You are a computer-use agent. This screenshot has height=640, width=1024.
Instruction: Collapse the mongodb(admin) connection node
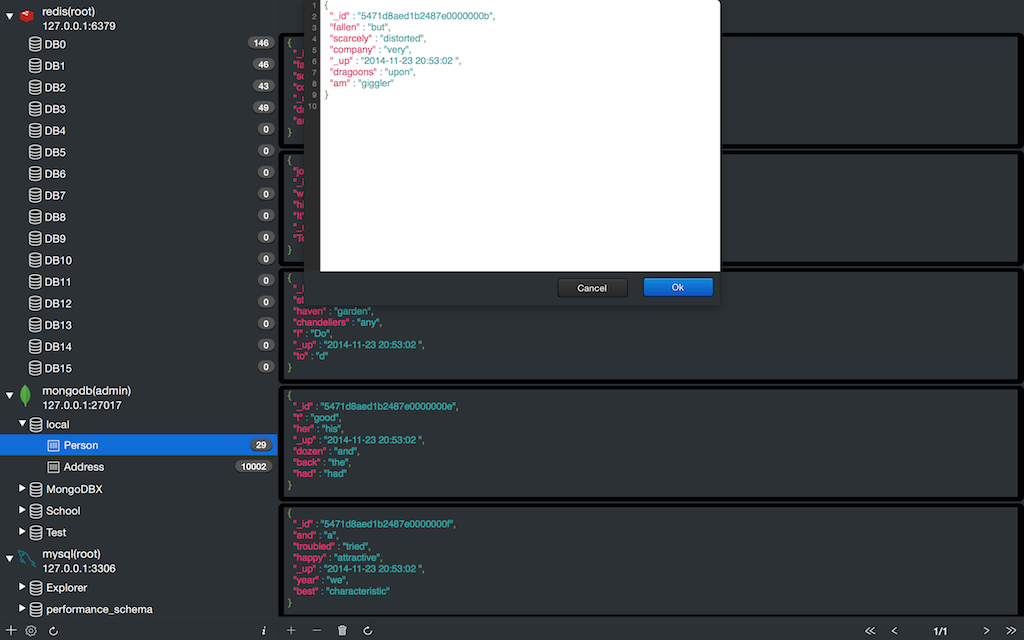(10, 397)
